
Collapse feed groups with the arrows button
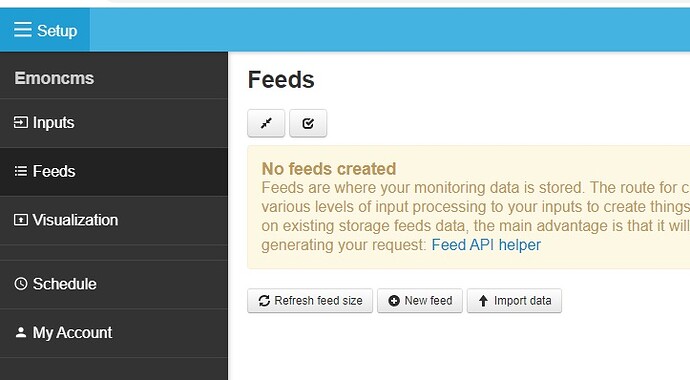pyautogui.click(x=266, y=123)
